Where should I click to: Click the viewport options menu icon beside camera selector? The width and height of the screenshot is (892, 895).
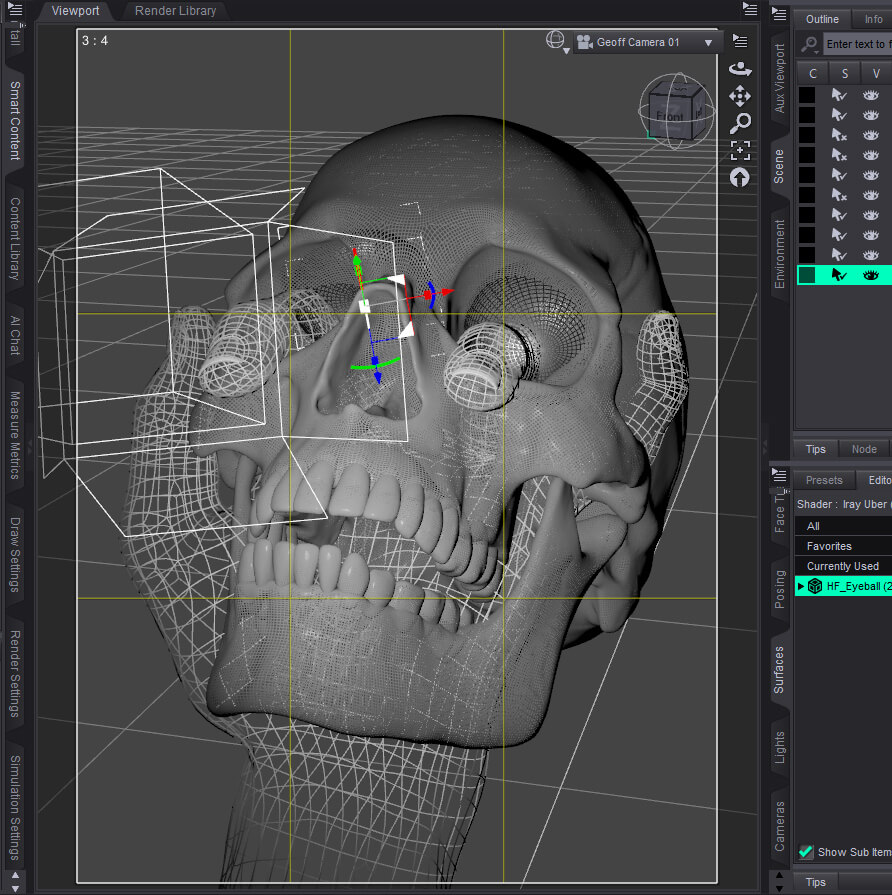(x=740, y=41)
